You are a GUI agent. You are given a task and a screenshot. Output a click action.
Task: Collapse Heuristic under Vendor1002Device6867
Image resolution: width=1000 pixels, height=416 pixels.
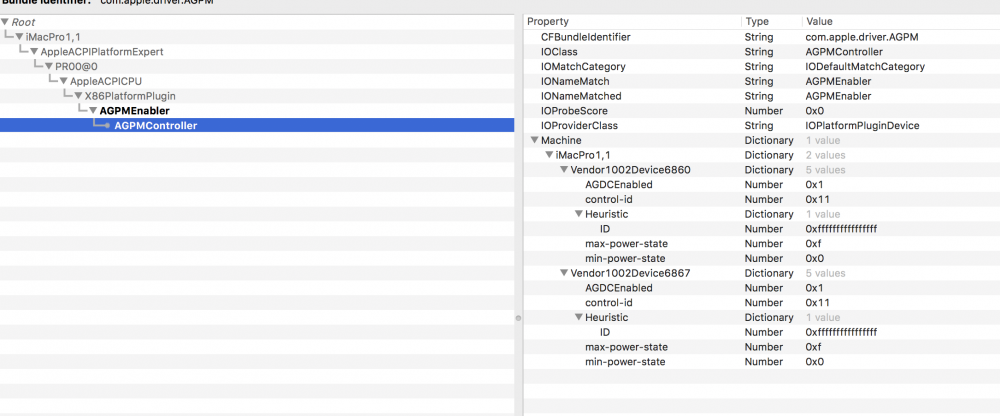click(x=578, y=317)
